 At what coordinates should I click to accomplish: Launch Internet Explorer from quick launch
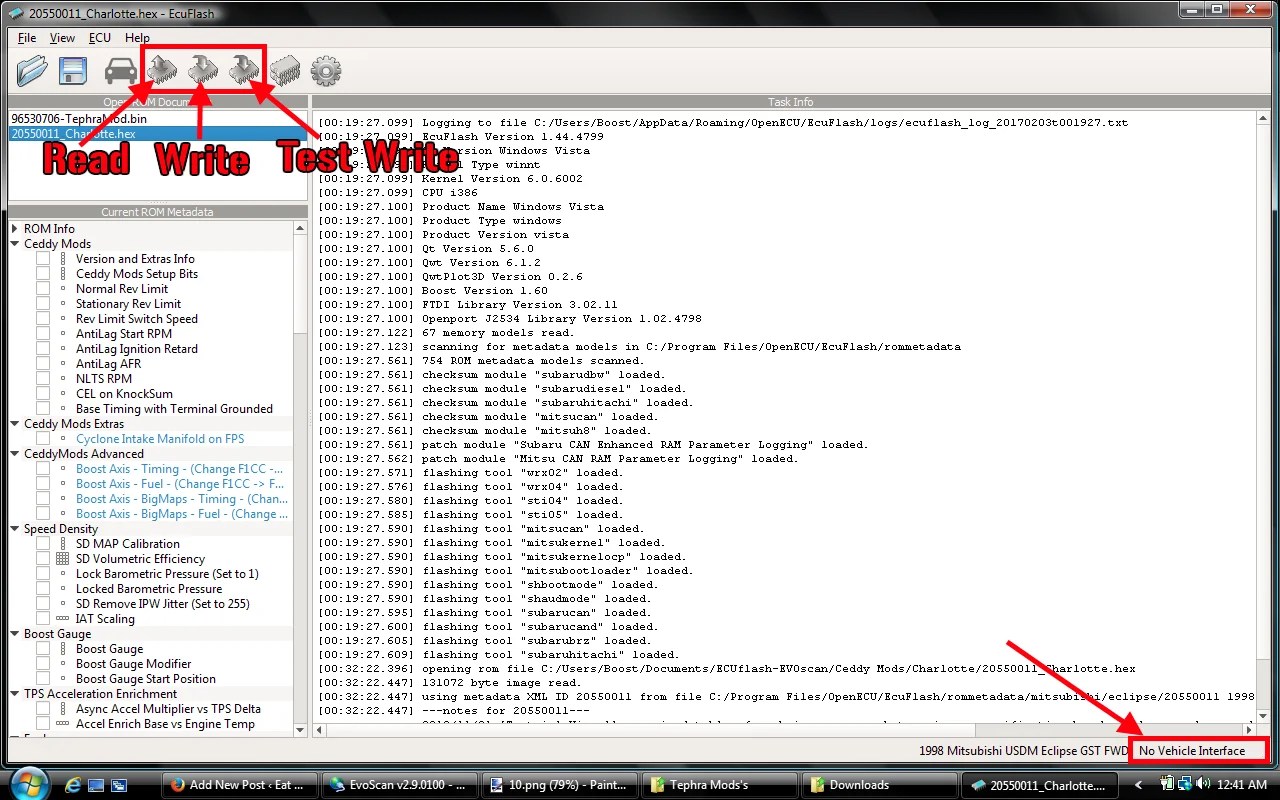point(73,785)
